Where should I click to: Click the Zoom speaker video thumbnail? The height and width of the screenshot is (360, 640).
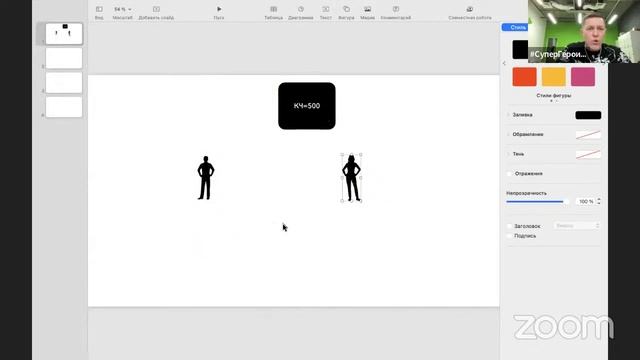tap(584, 31)
